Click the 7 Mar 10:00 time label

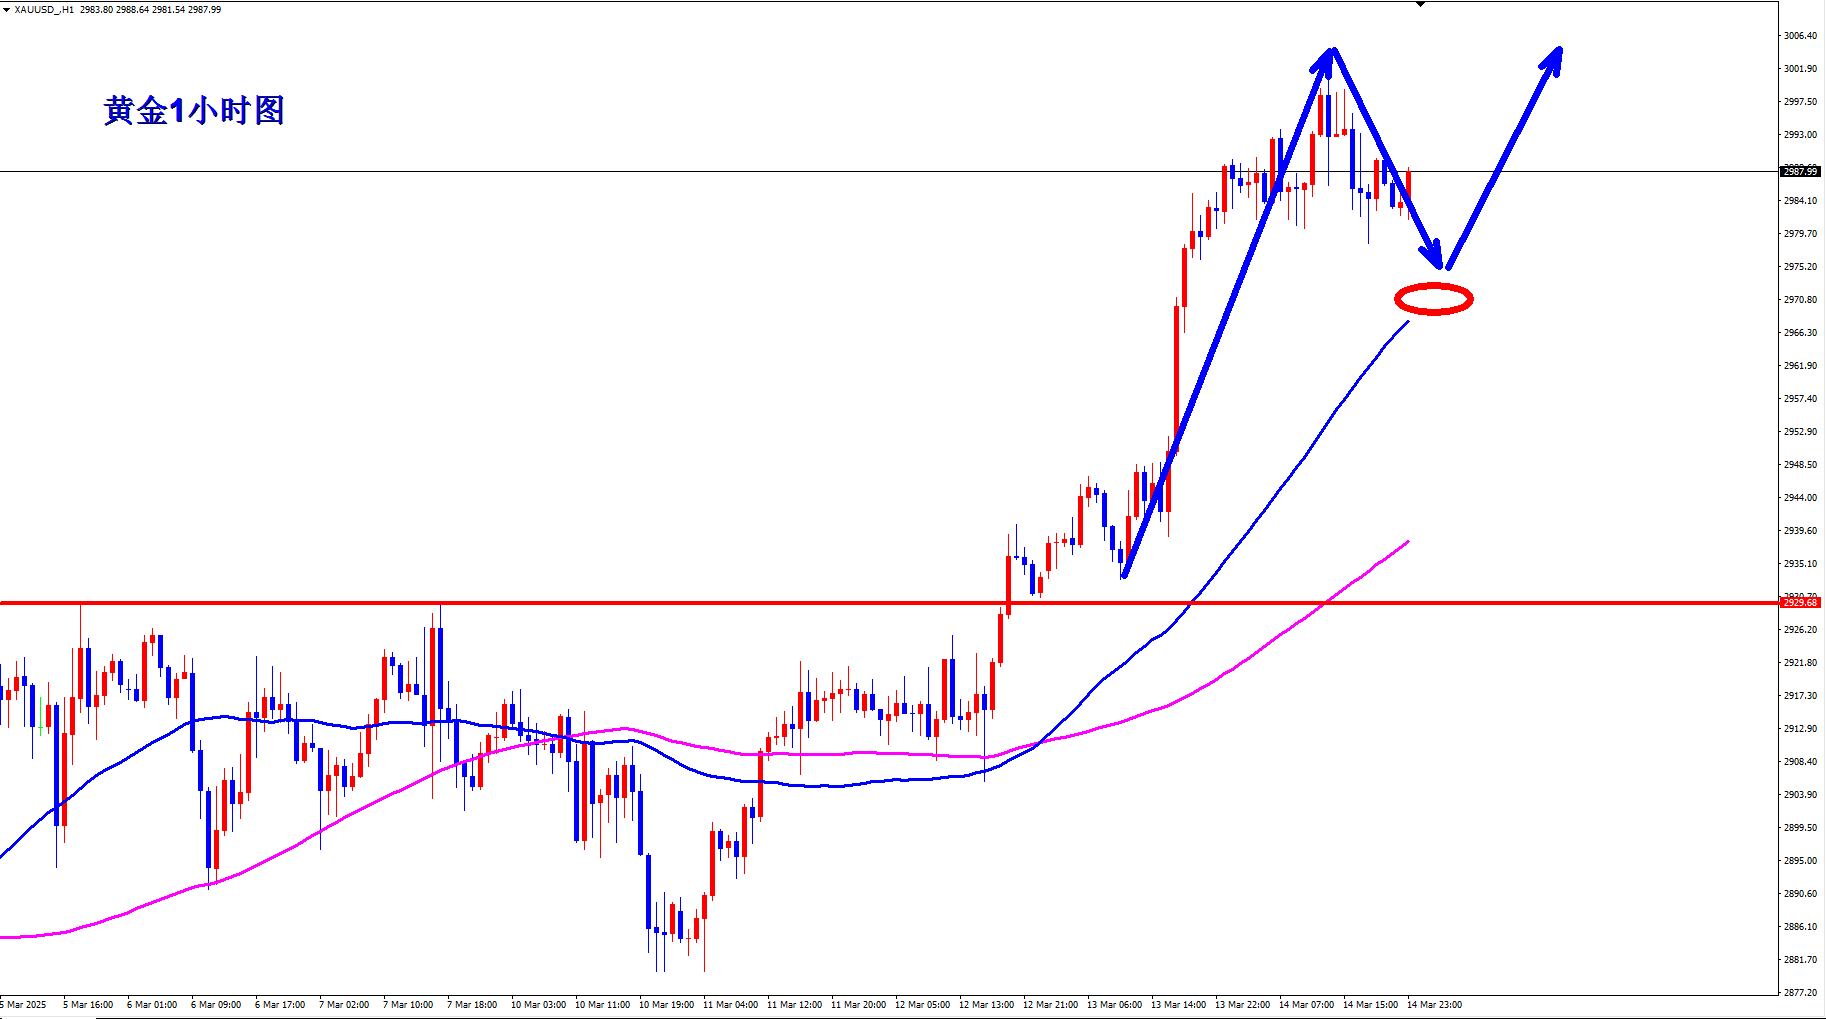tap(408, 1005)
